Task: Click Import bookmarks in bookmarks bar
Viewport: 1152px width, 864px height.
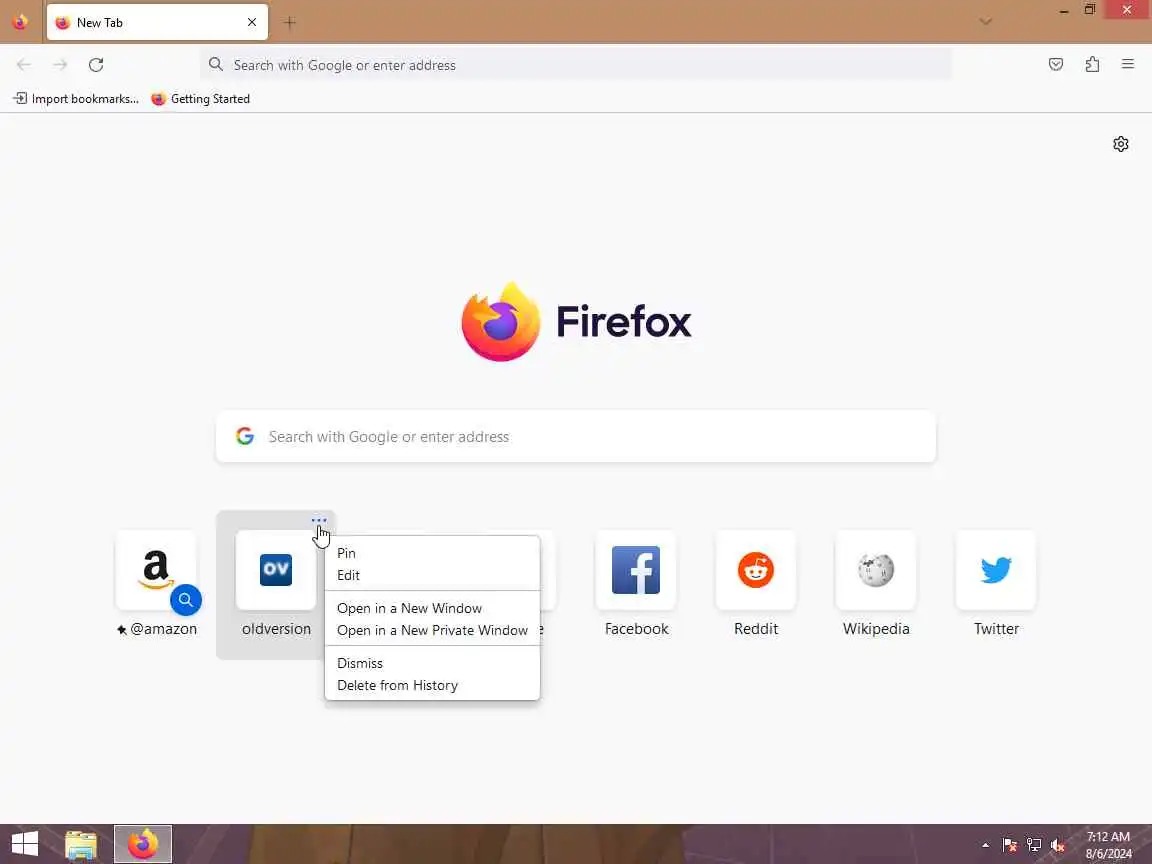Action: 76,98
